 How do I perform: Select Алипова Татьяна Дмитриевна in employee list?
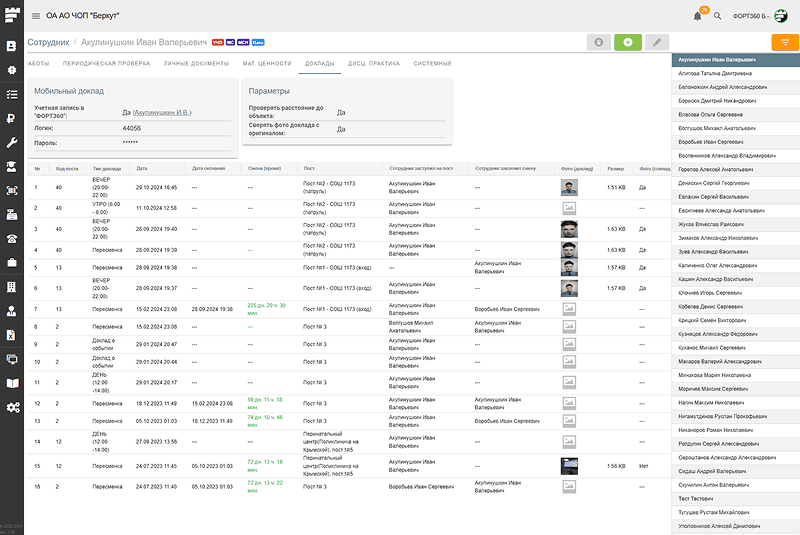[x=736, y=73]
